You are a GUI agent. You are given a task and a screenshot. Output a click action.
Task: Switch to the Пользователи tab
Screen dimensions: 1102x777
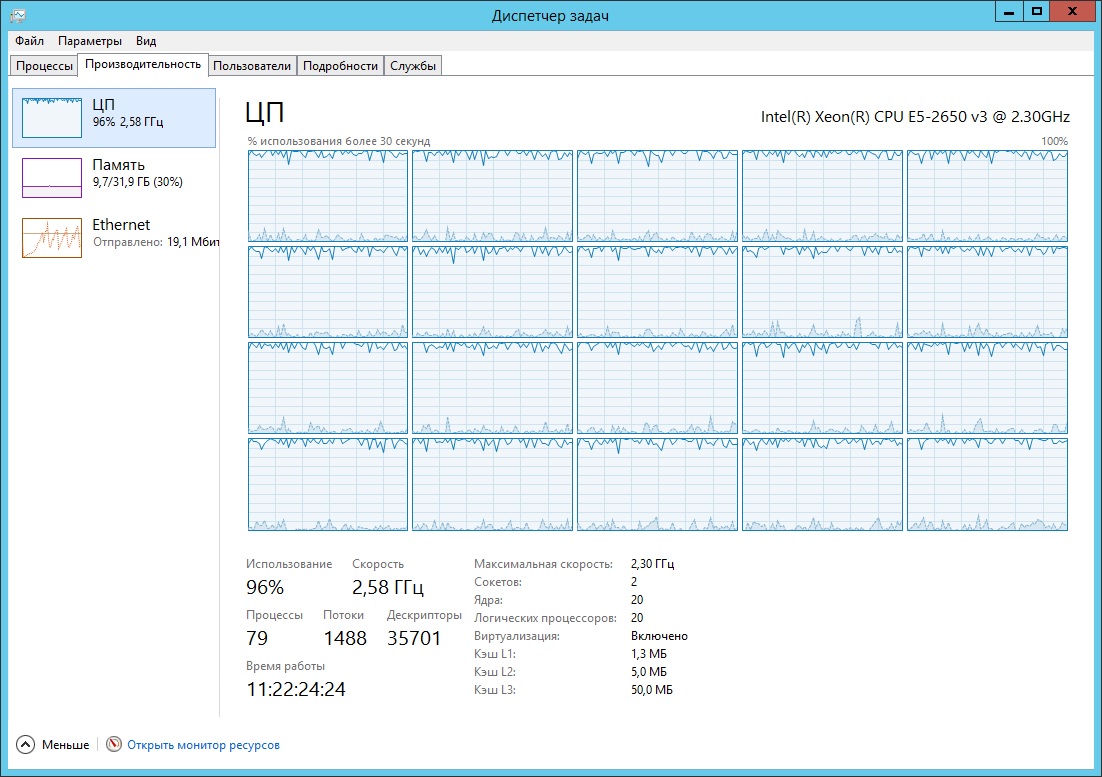(253, 66)
